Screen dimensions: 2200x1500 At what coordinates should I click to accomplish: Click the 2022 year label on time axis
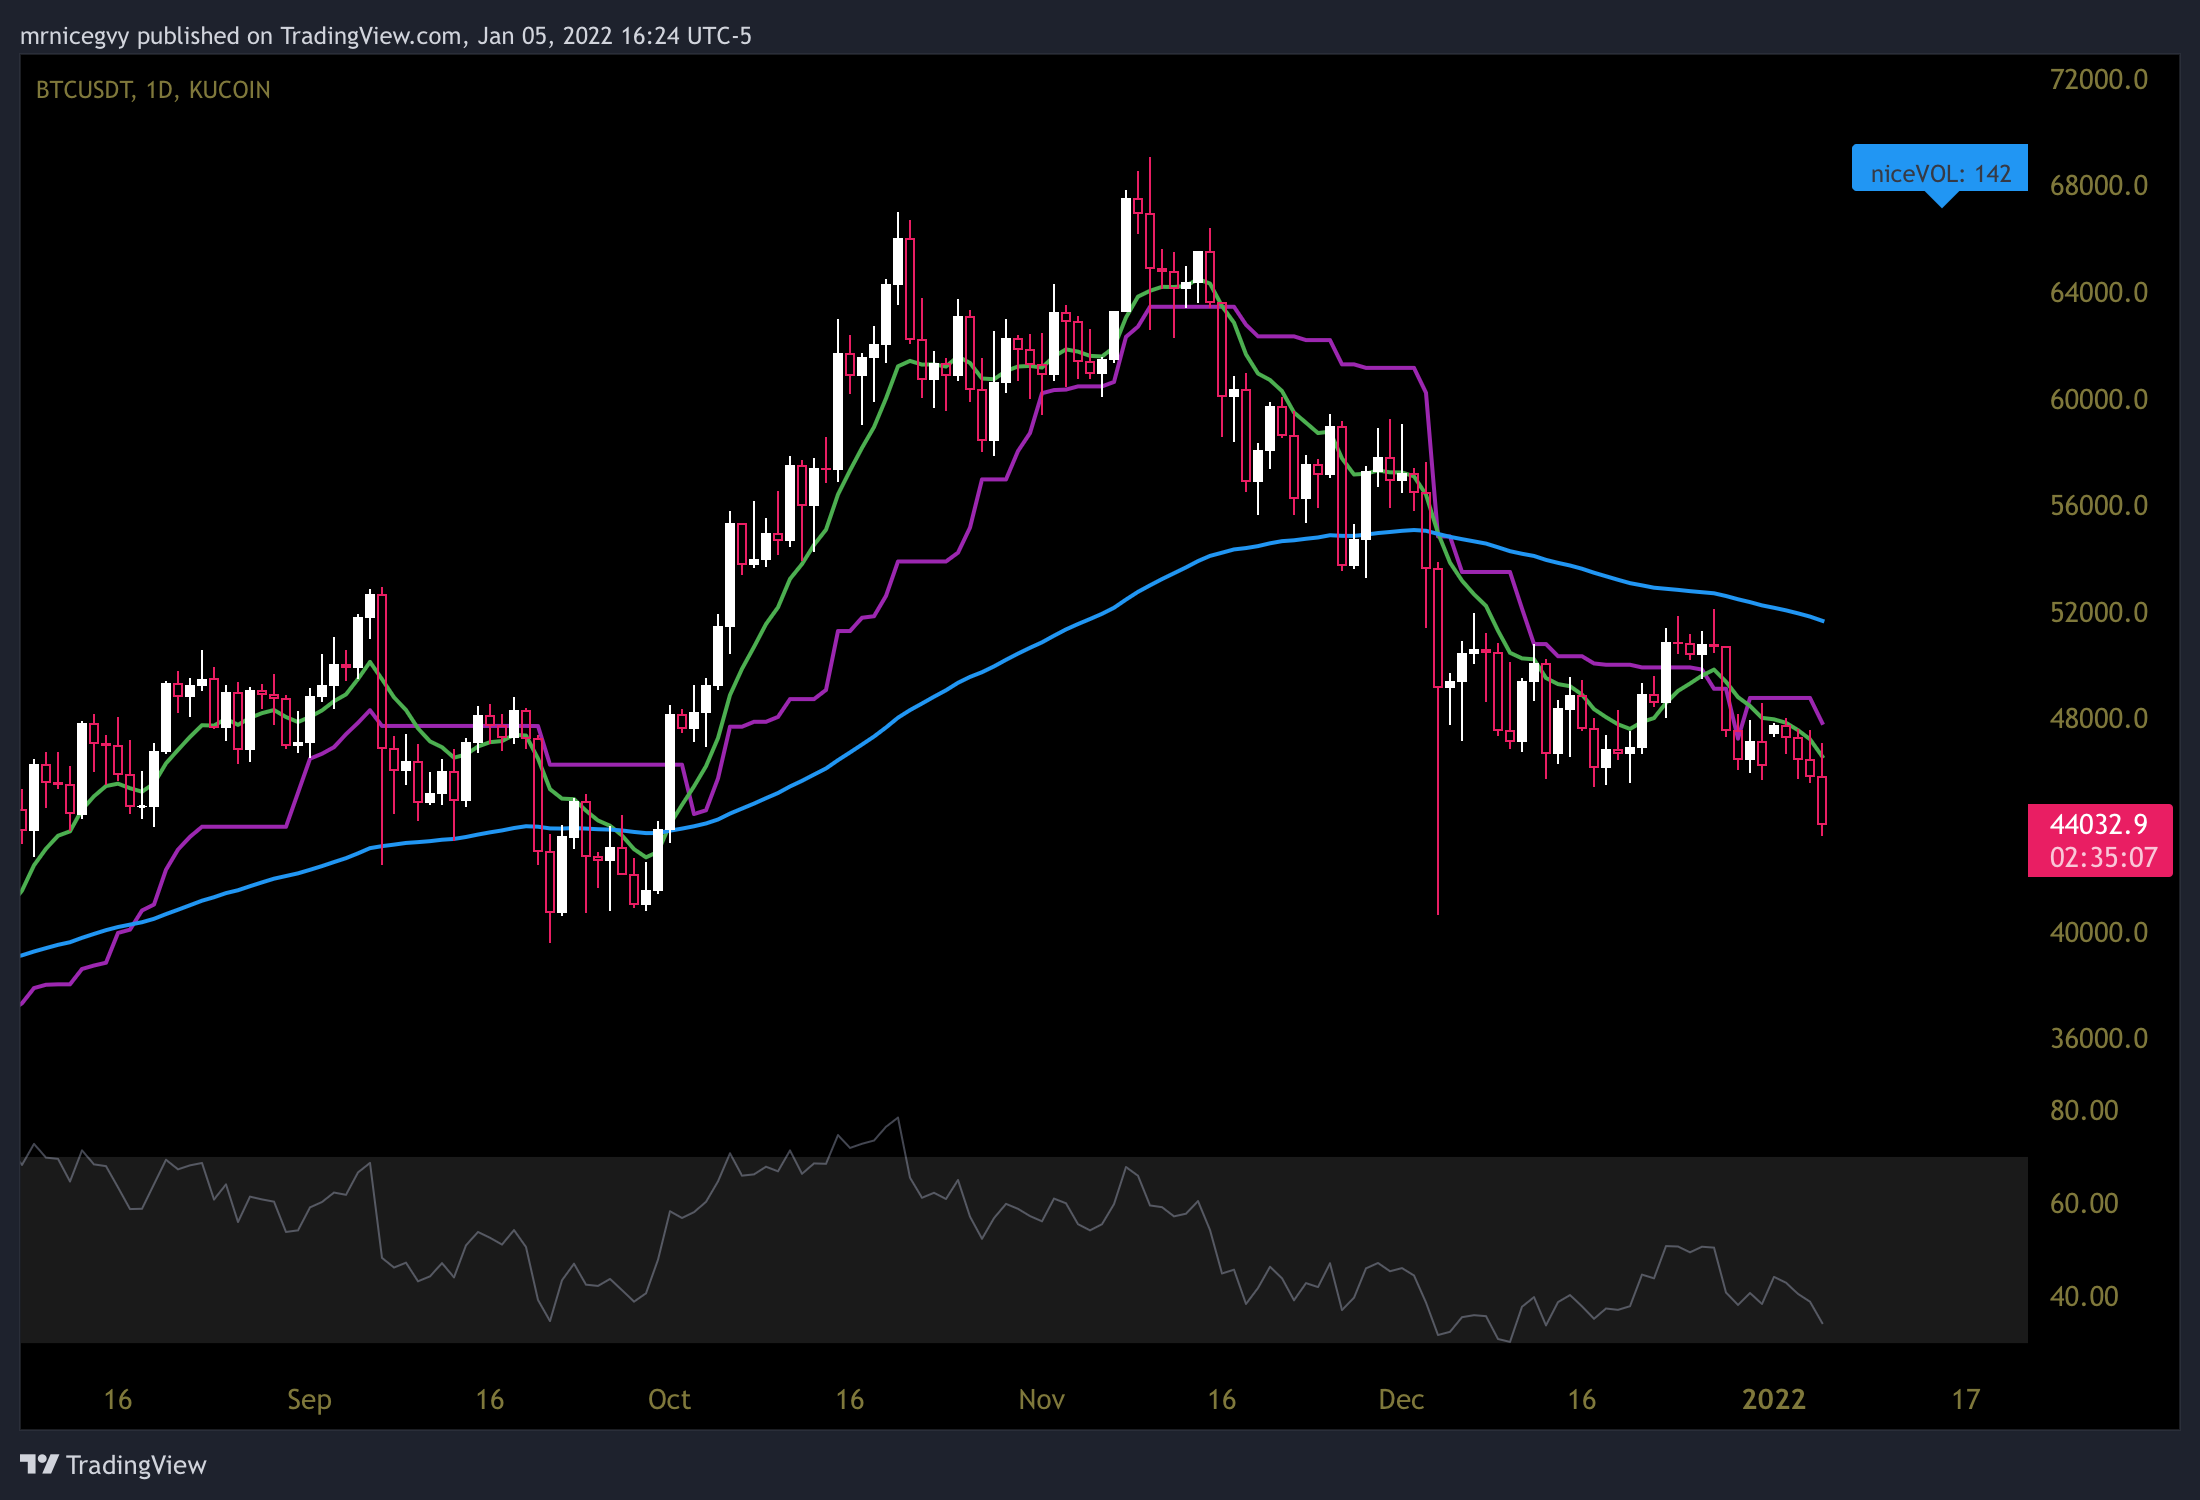pyautogui.click(x=1774, y=1399)
